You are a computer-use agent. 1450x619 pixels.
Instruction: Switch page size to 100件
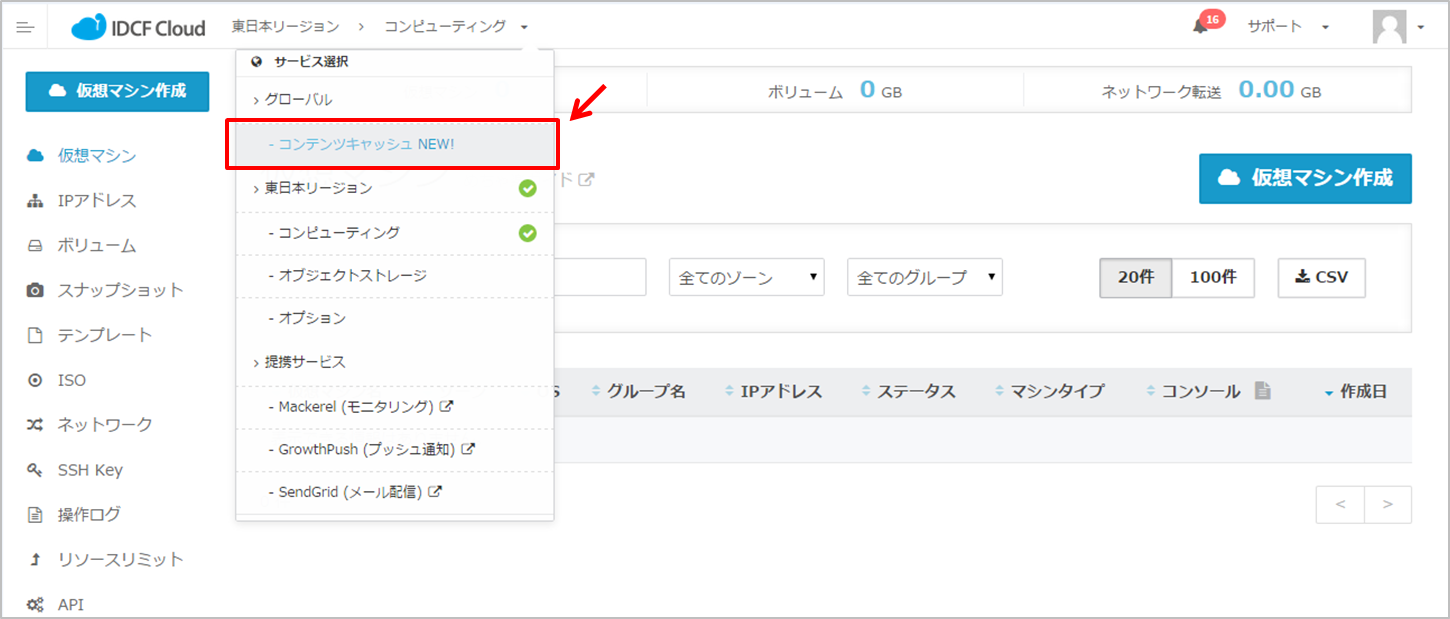[x=1213, y=277]
